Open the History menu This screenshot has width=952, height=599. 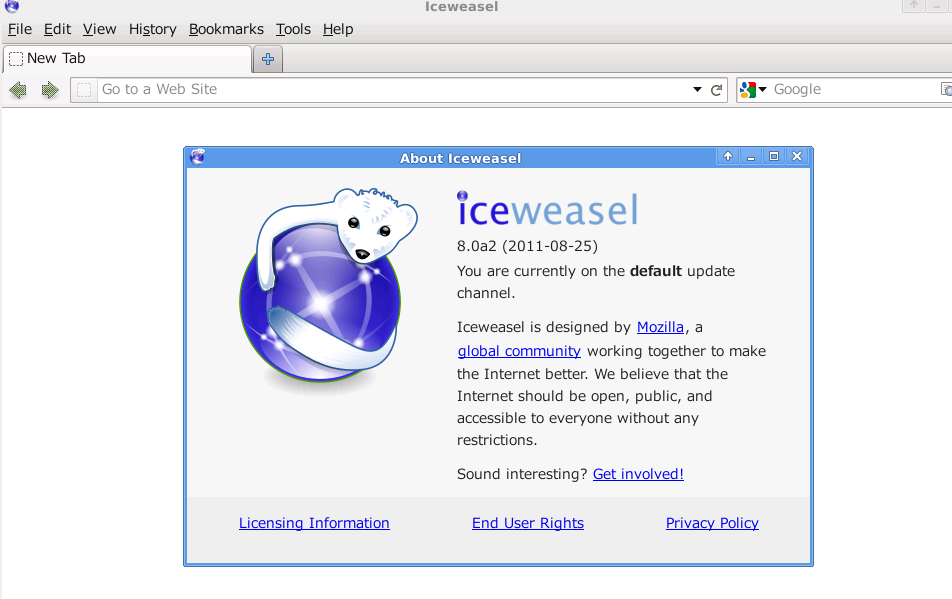(152, 29)
